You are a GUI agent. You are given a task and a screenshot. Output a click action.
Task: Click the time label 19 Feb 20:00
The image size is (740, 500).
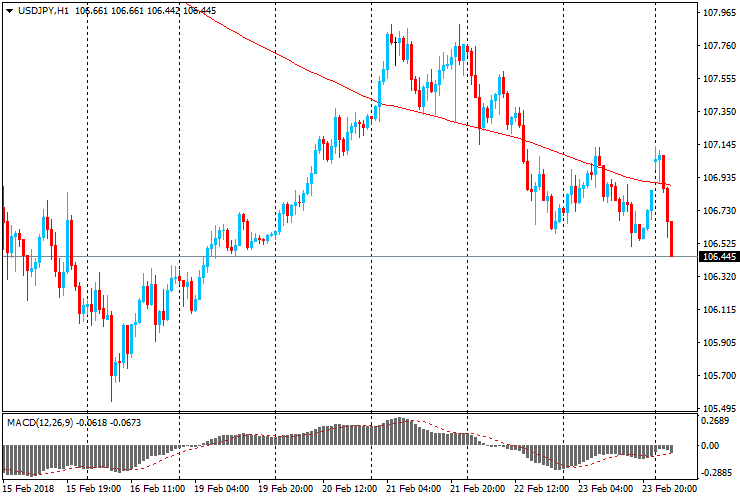click(285, 489)
